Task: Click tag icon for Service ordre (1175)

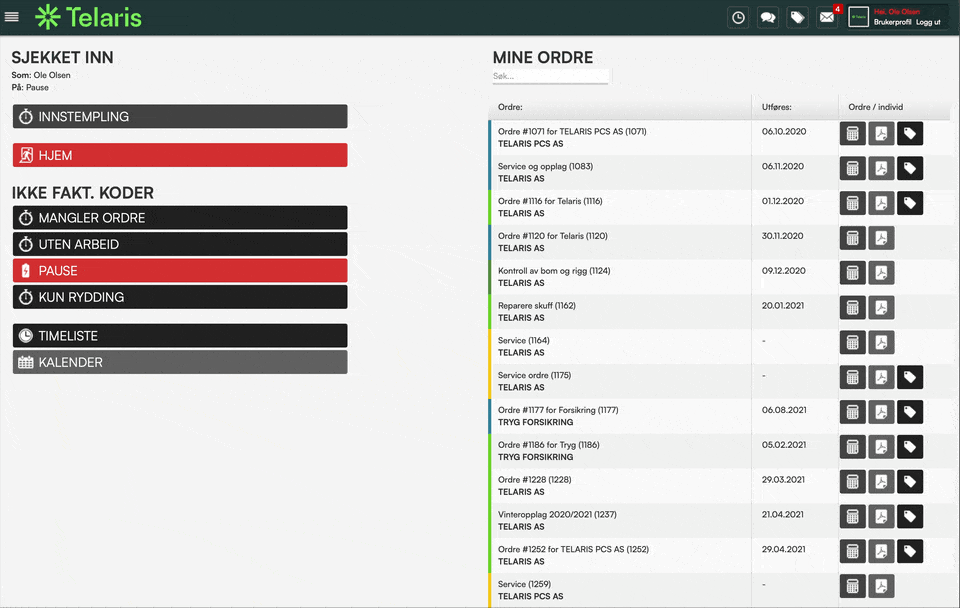Action: coord(910,378)
